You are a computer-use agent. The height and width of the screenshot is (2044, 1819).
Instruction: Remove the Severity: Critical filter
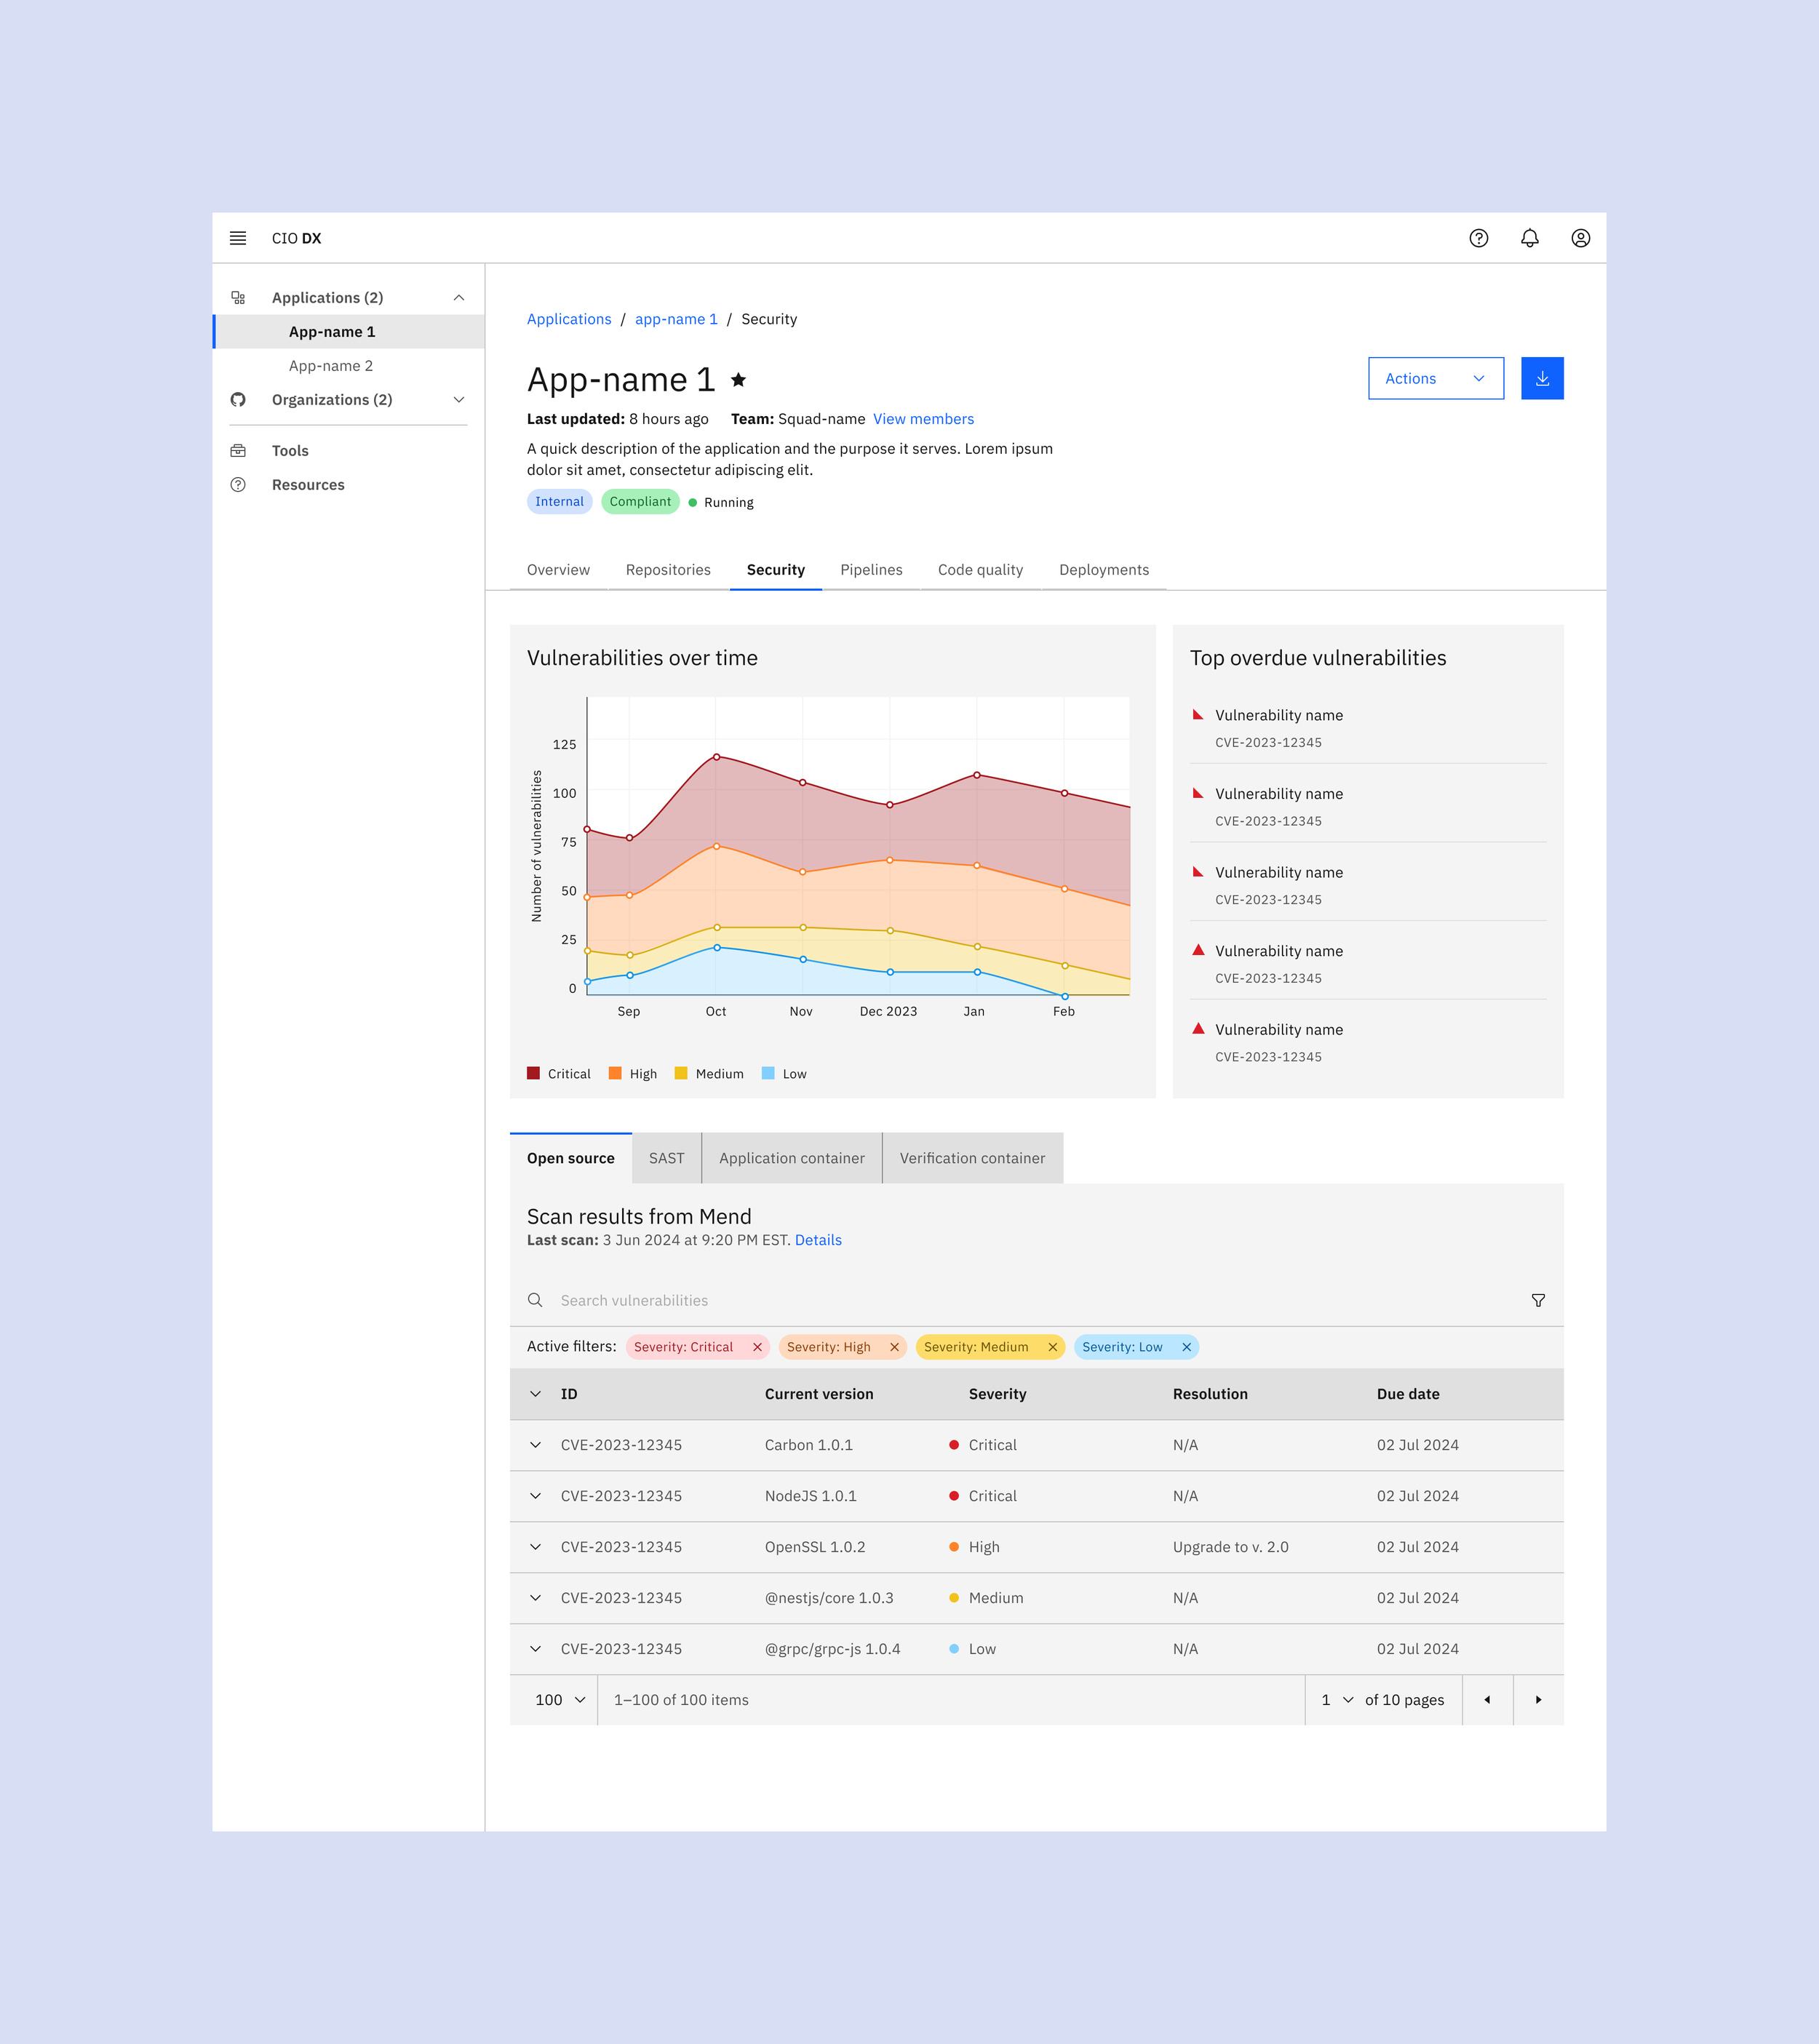(x=757, y=1347)
